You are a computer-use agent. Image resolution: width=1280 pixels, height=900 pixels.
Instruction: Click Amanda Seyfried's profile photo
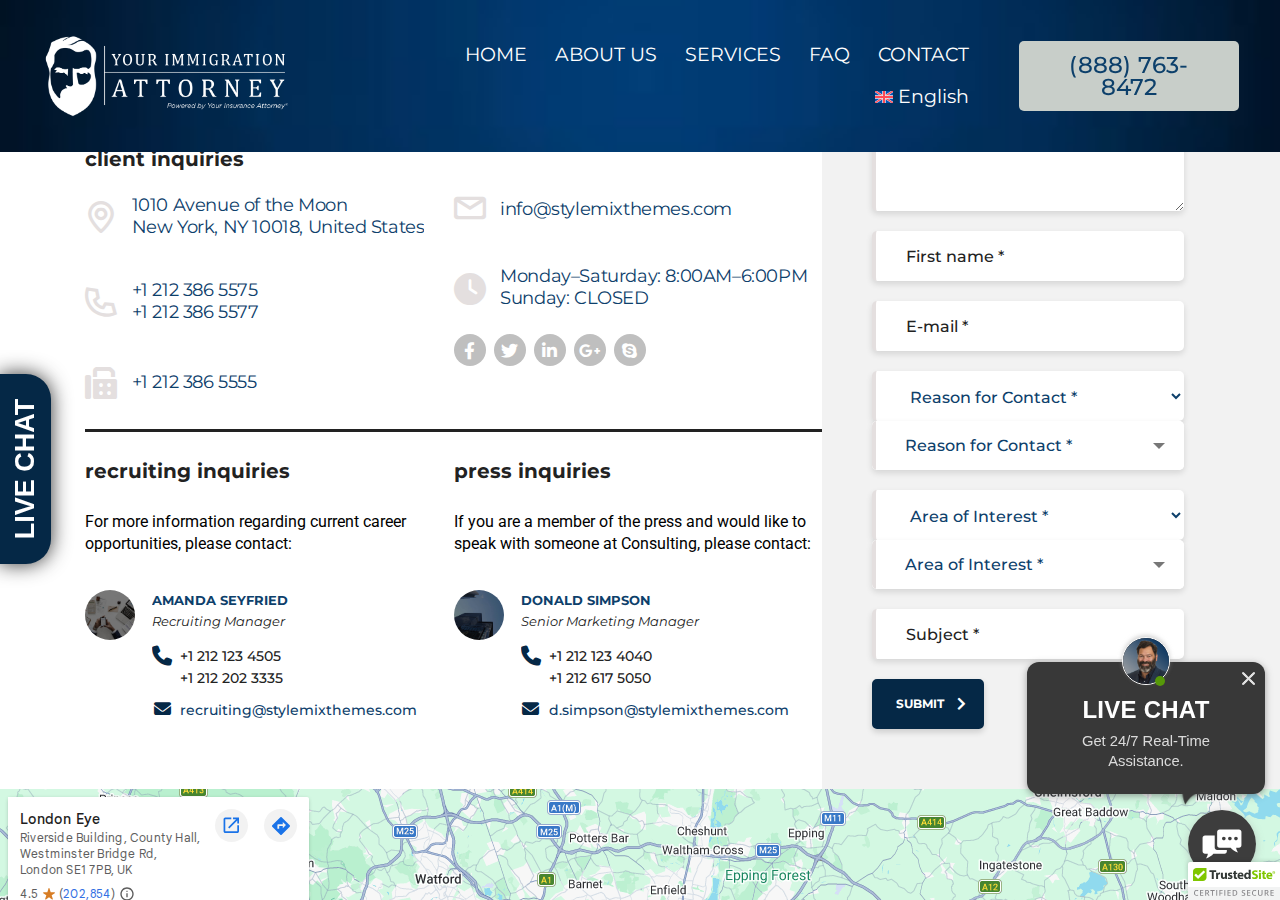click(110, 615)
